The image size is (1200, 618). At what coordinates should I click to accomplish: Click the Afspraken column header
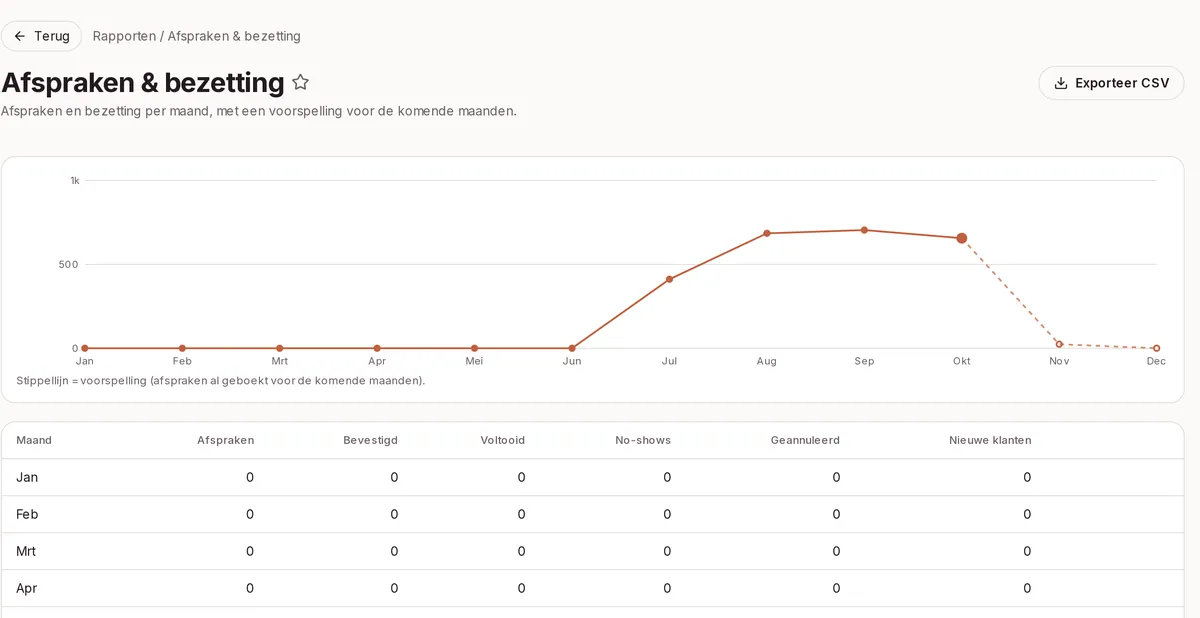click(x=225, y=440)
